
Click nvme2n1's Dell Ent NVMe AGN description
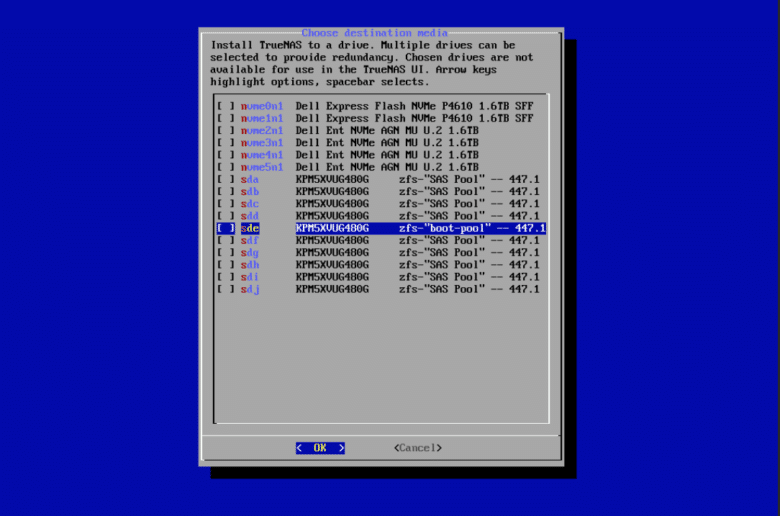[387, 130]
